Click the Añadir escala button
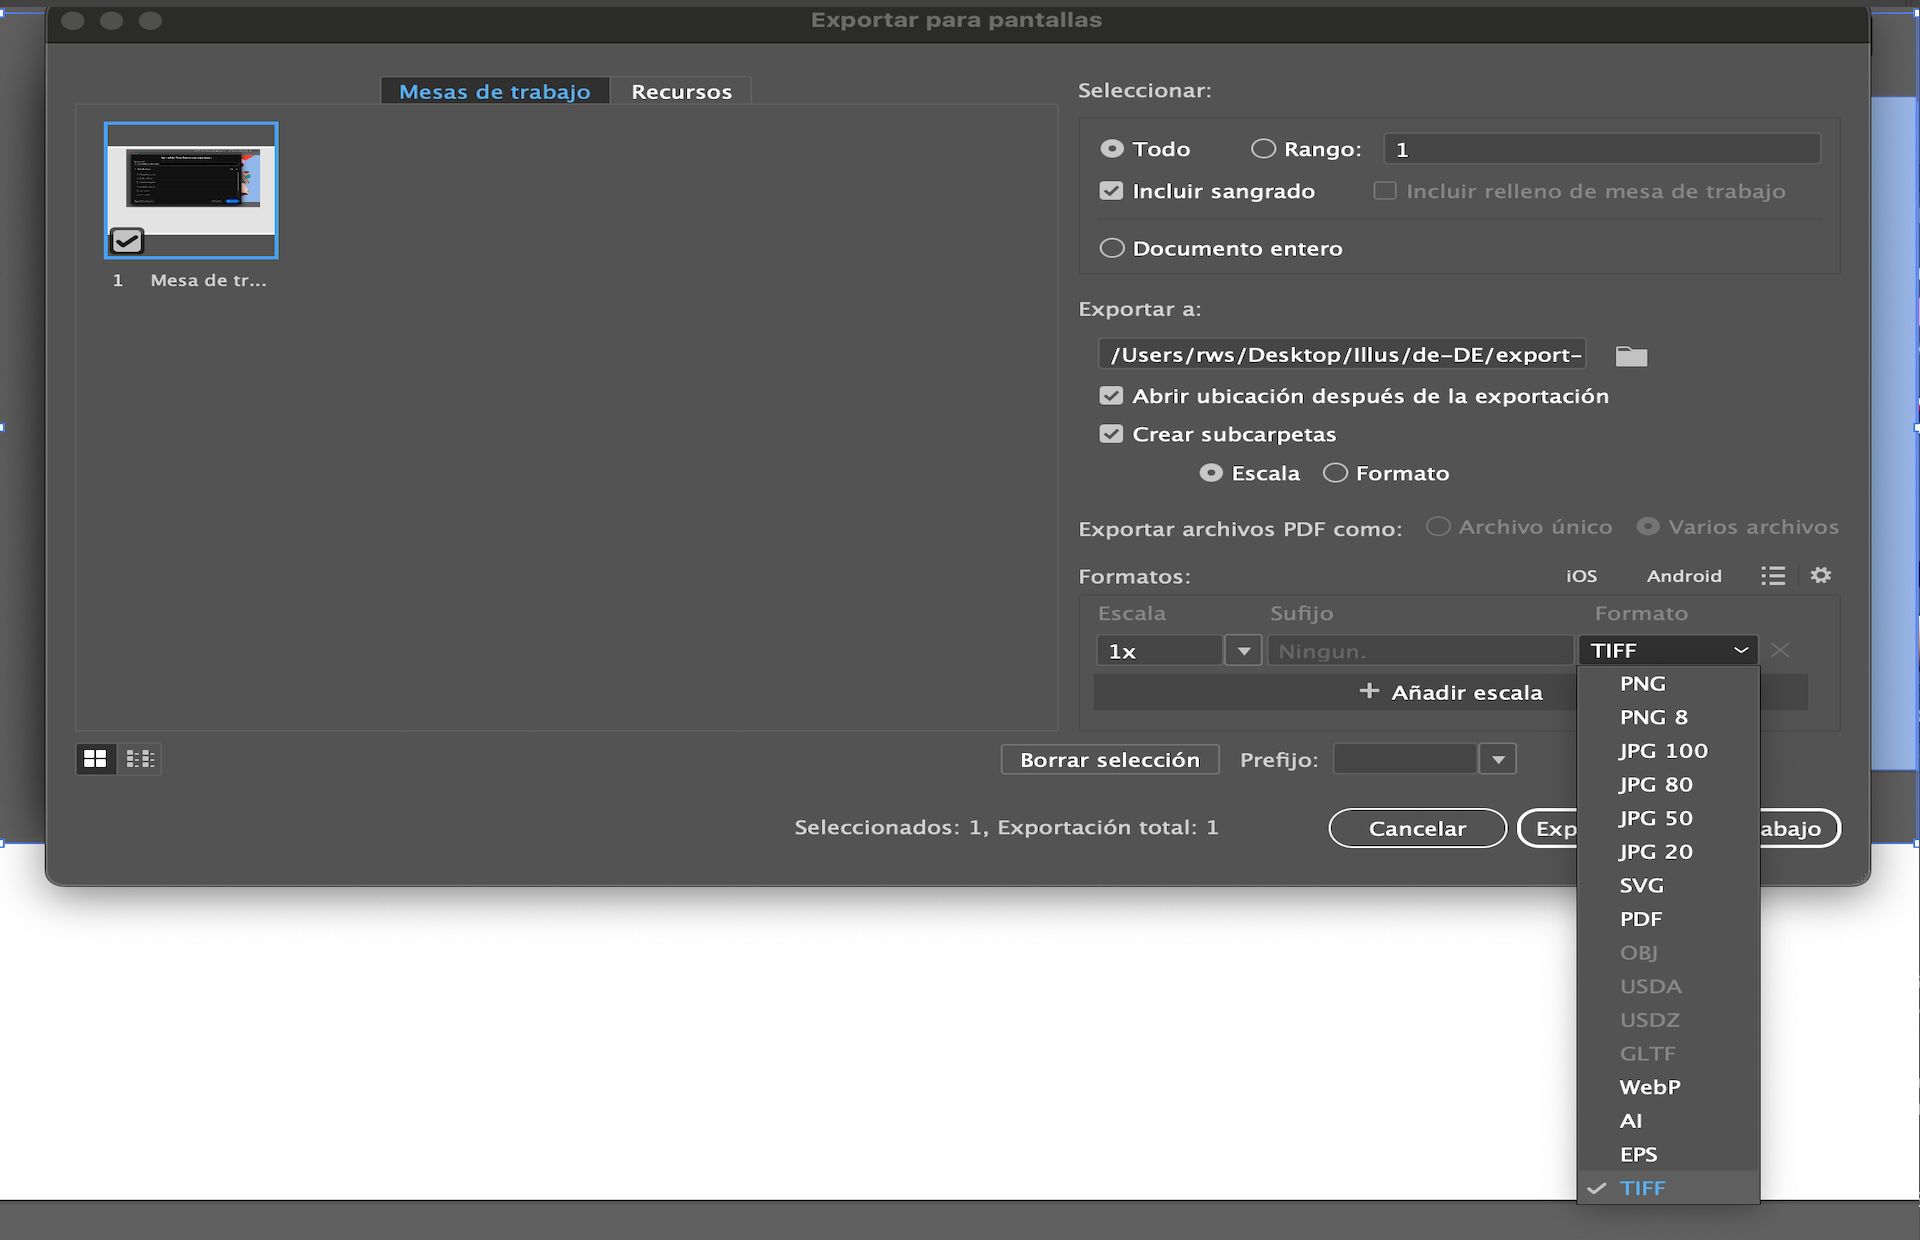Screen dimensions: 1920x1240 [1451, 691]
